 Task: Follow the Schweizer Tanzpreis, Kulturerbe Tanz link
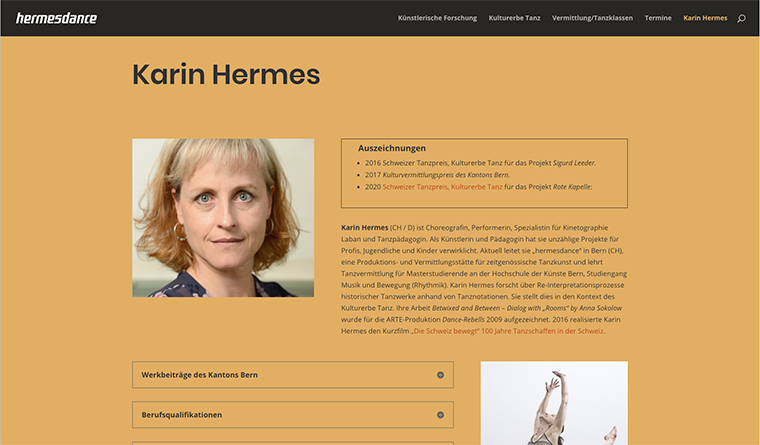tap(442, 187)
